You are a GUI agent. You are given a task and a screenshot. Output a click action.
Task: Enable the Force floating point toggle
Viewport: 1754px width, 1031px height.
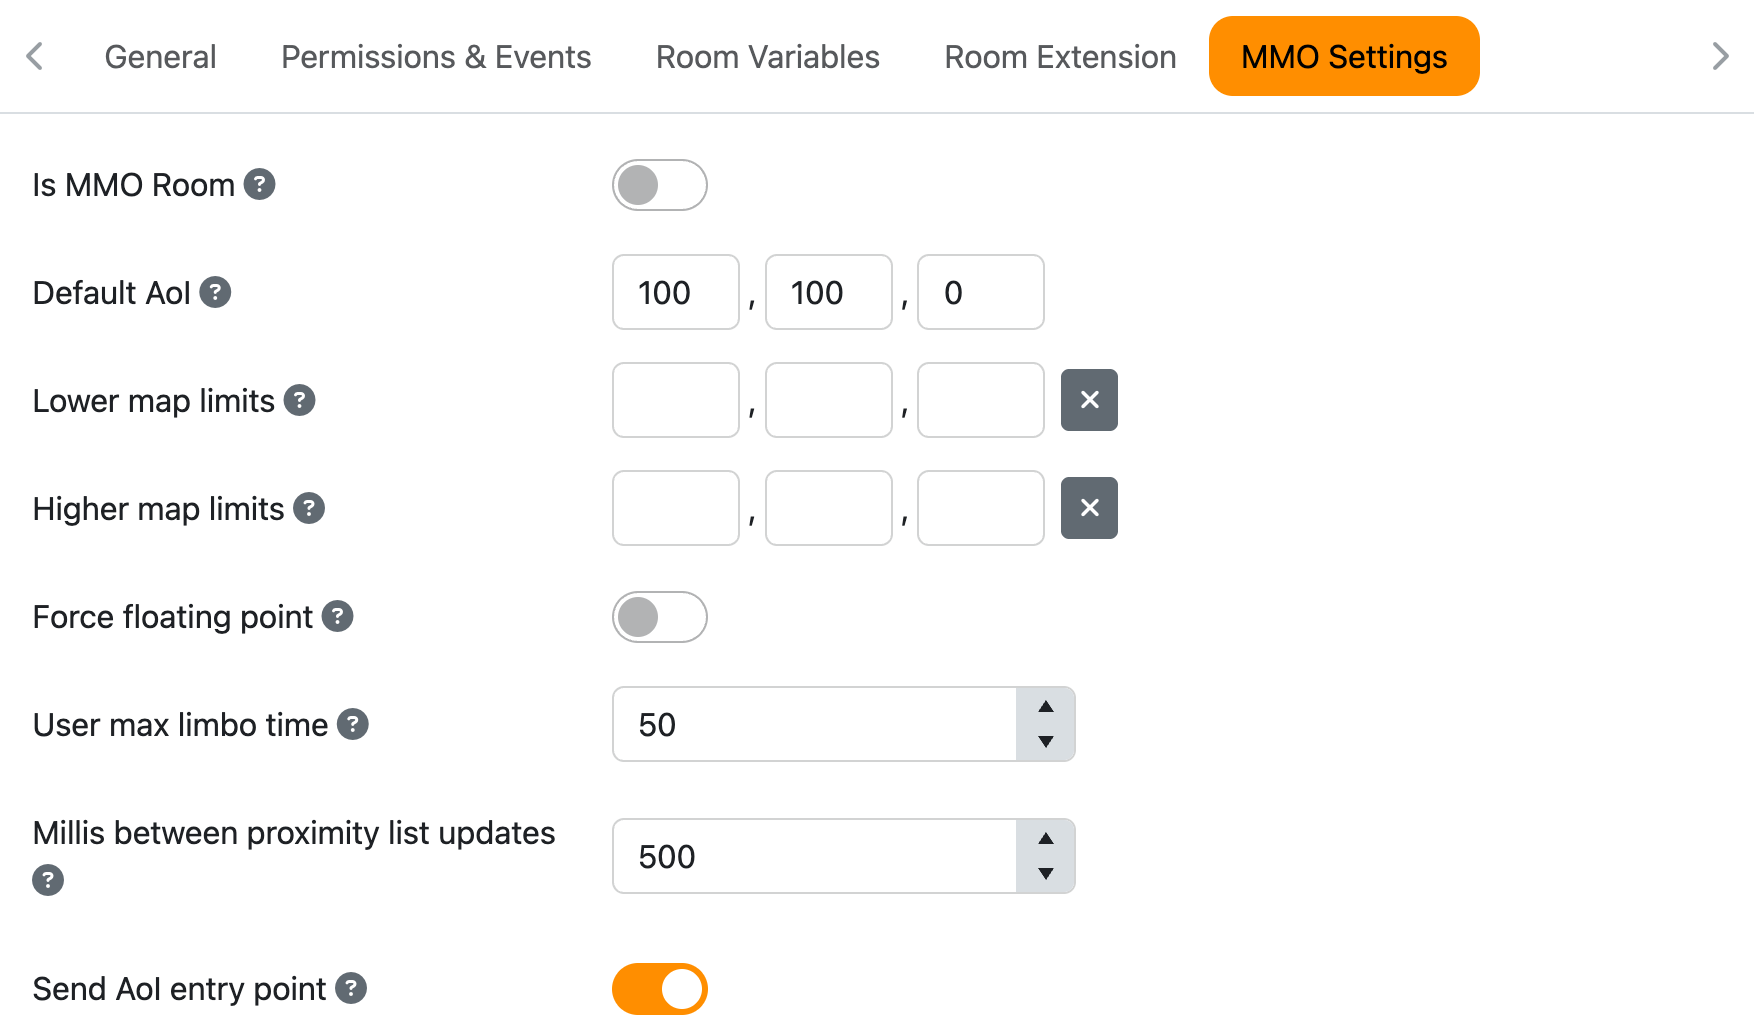[660, 617]
